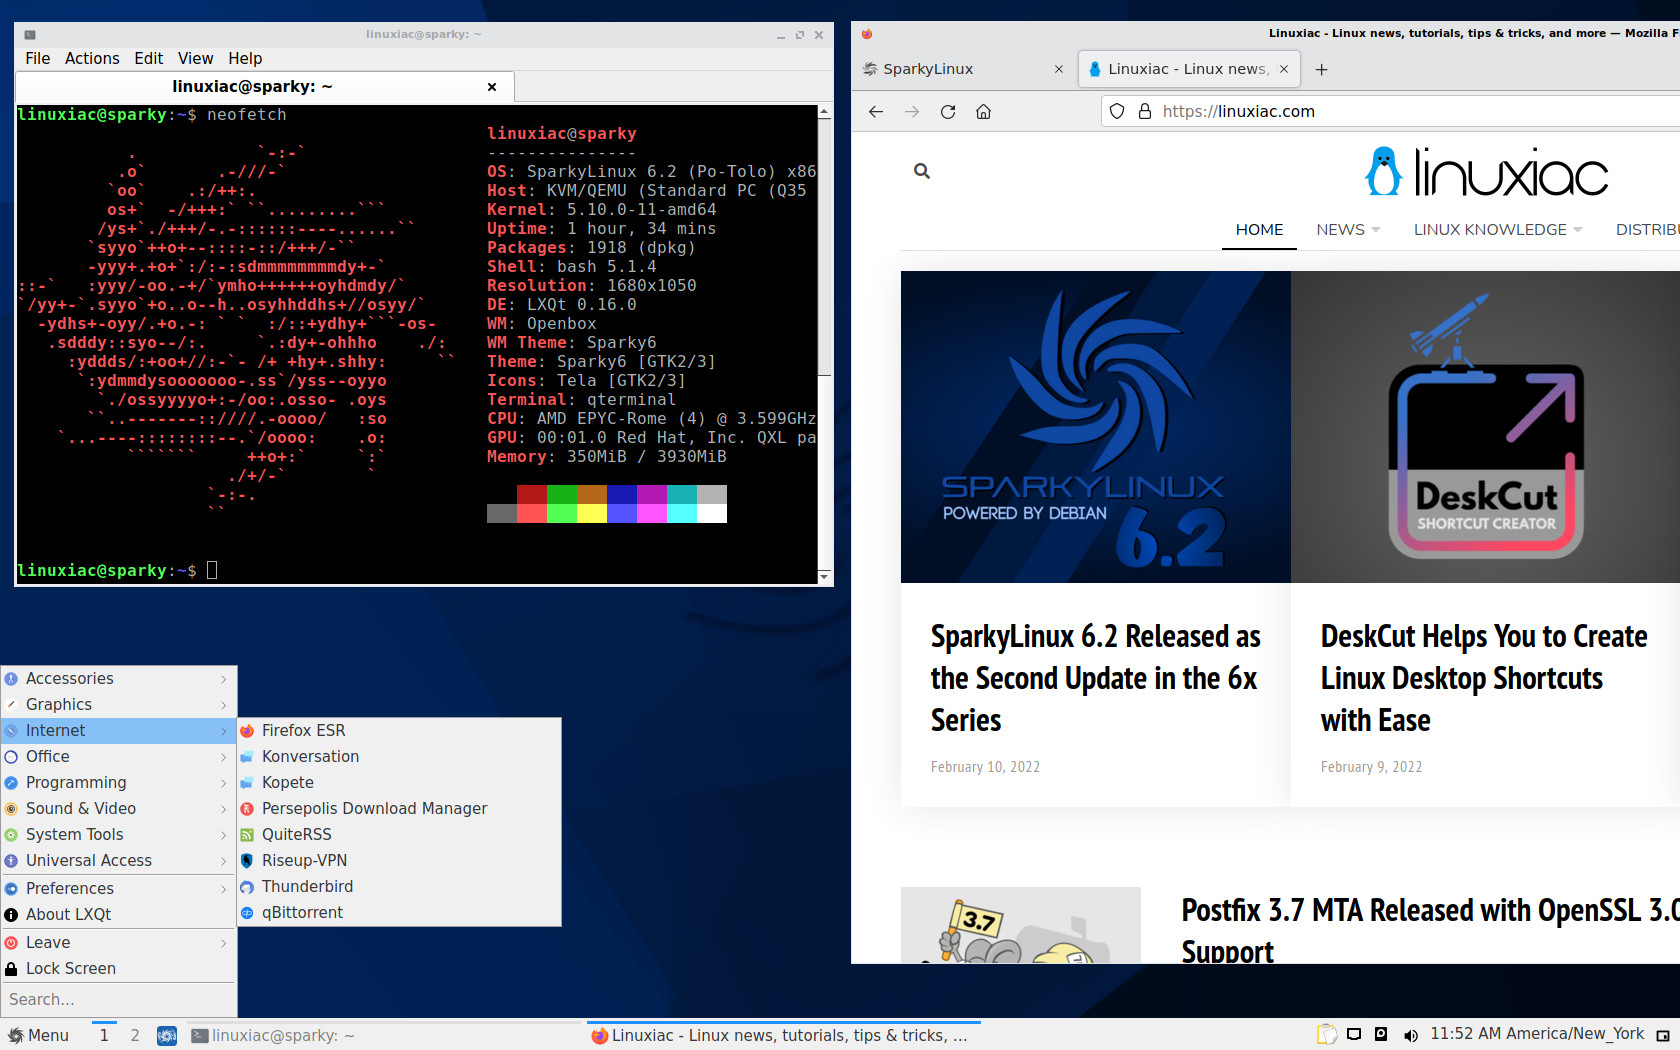The image size is (1680, 1050).
Task: Open Thunderbird mail client
Action: pyautogui.click(x=399, y=887)
